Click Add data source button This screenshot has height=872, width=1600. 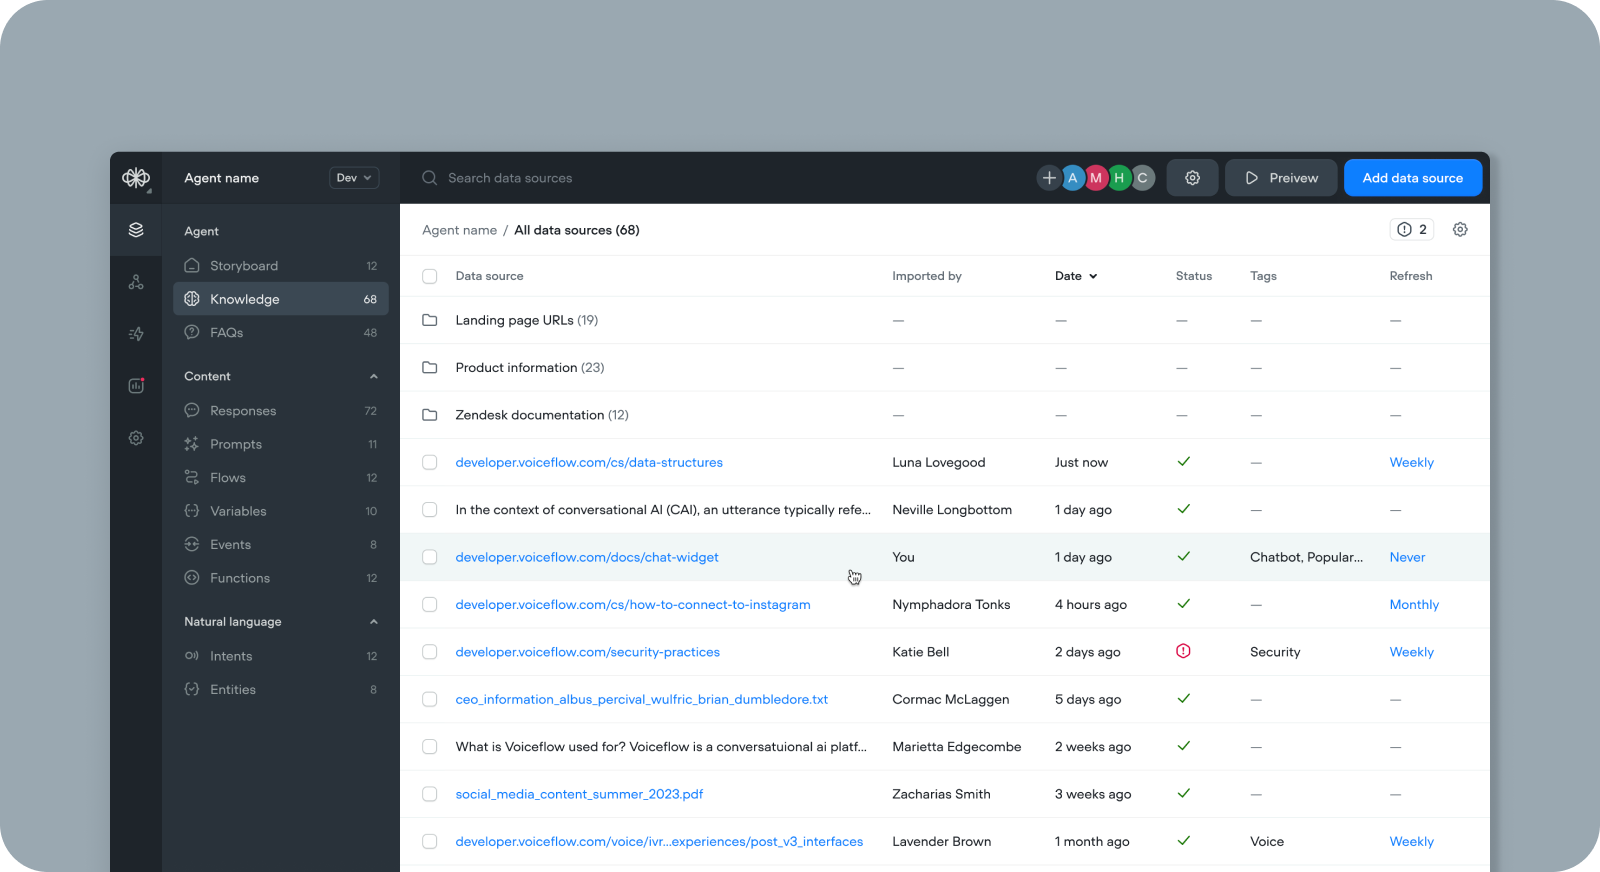(x=1413, y=178)
